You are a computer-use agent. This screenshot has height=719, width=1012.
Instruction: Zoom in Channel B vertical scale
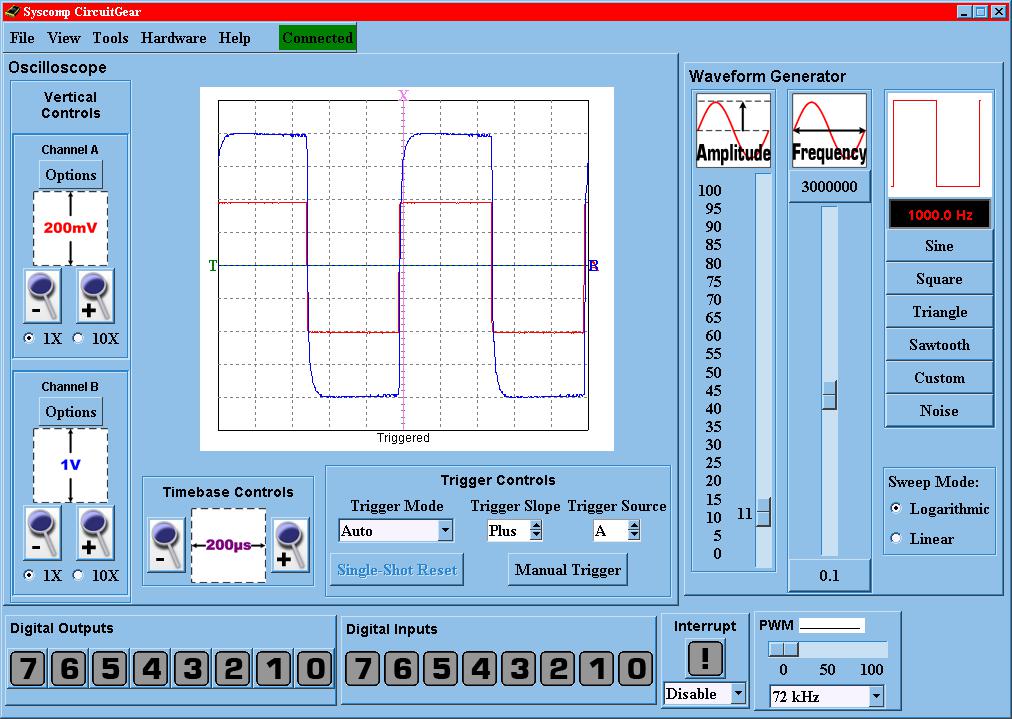click(x=95, y=533)
